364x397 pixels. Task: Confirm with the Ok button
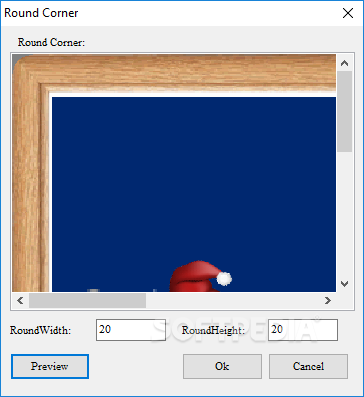[222, 366]
